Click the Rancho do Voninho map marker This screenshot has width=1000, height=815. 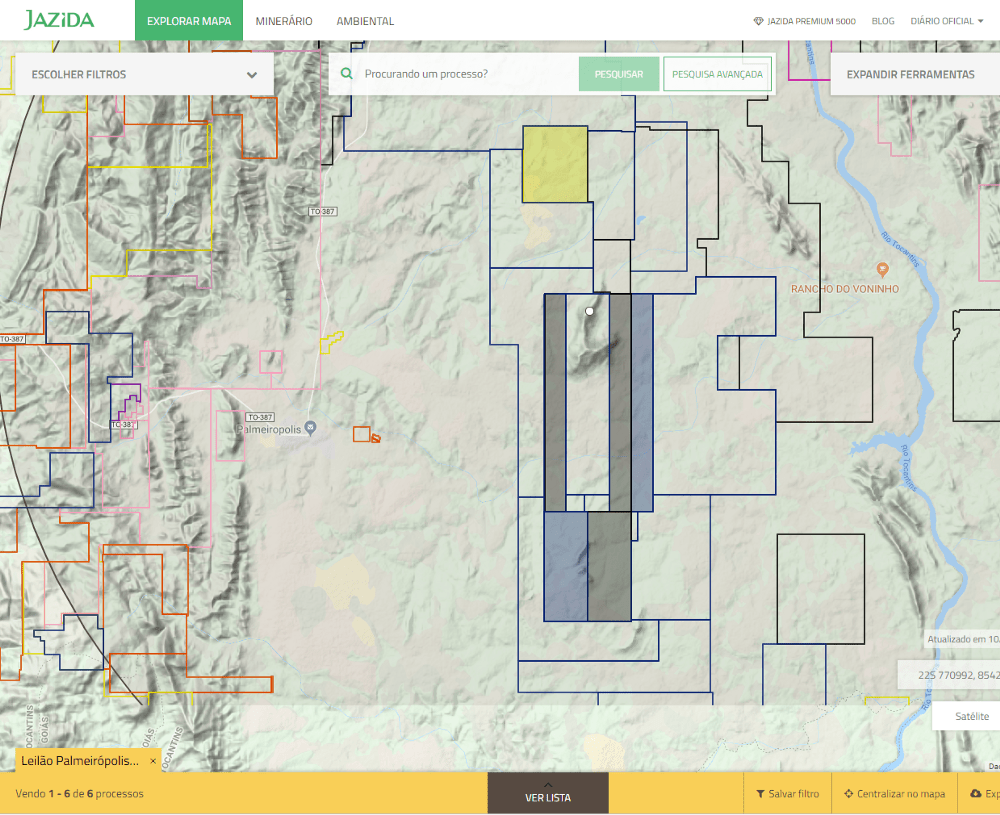click(882, 270)
